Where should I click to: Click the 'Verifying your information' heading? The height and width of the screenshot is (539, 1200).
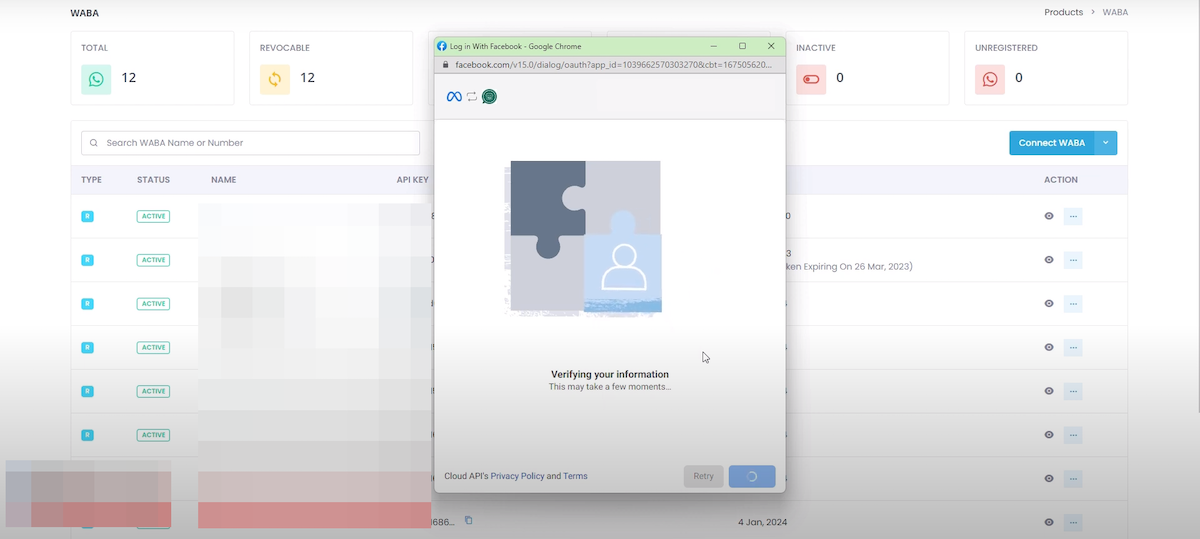click(610, 375)
